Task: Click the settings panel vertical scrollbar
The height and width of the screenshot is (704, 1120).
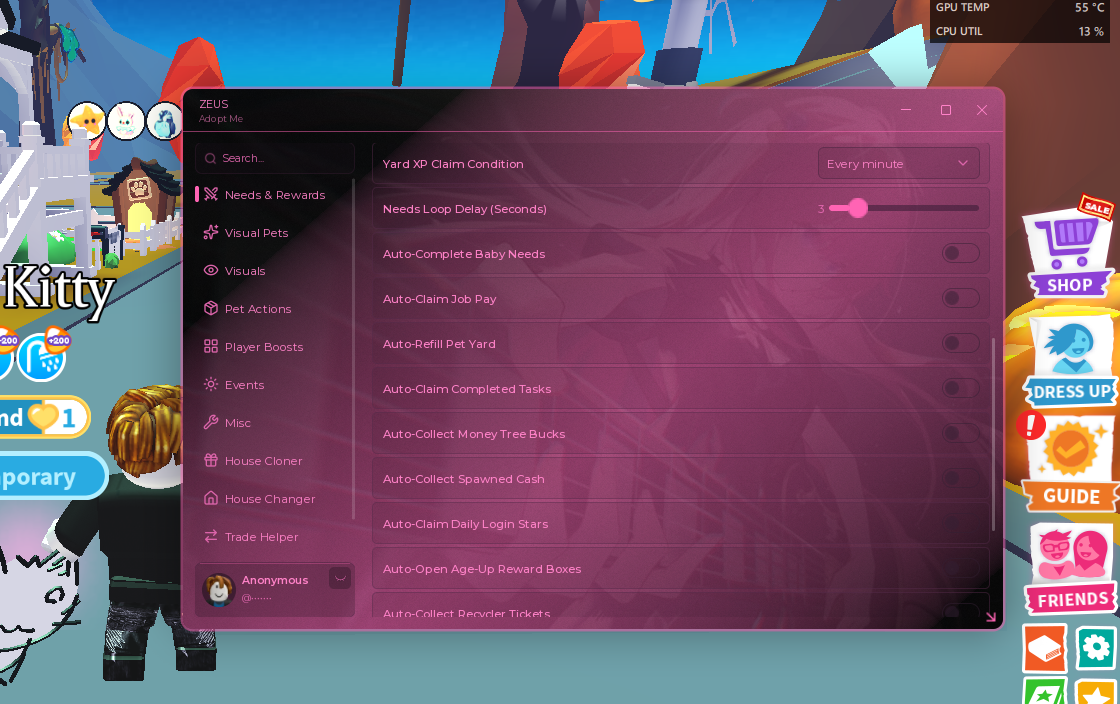Action: click(993, 433)
